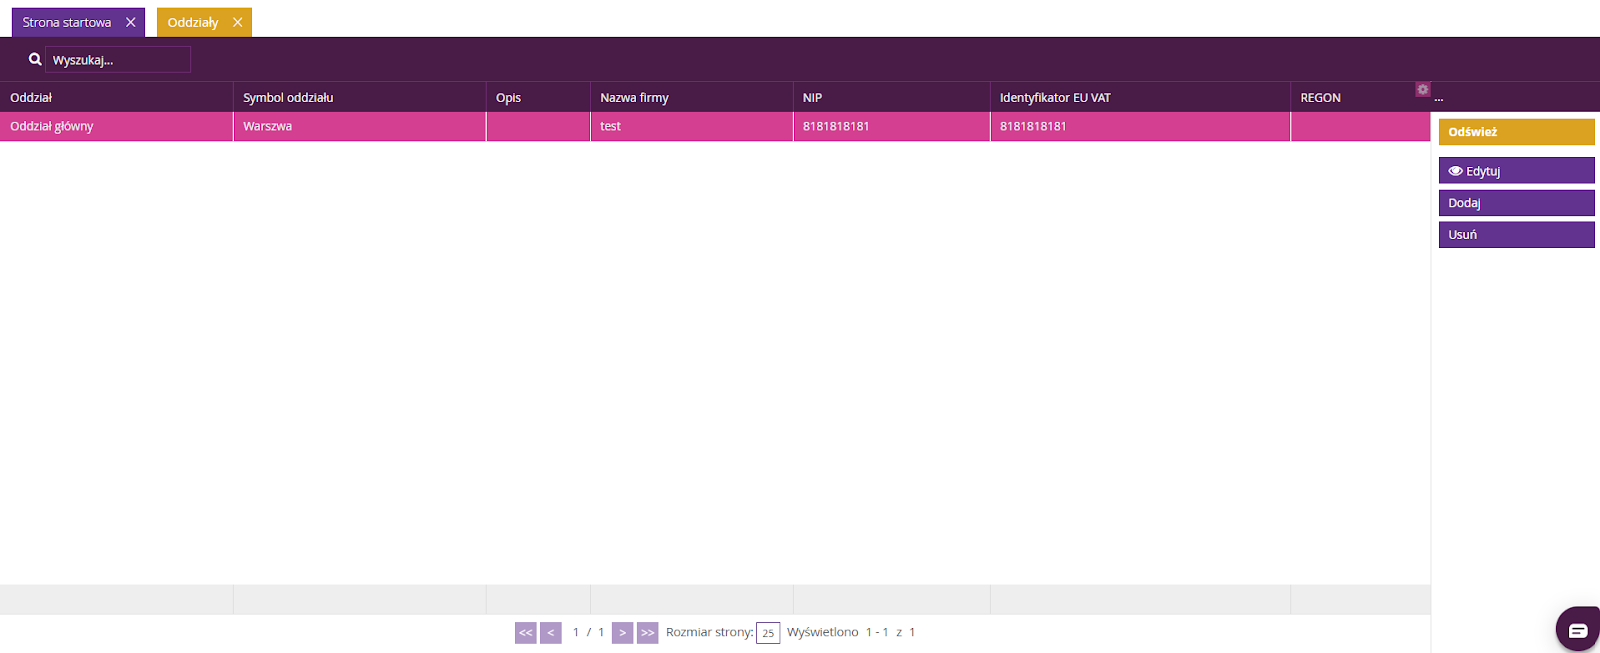Image resolution: width=1600 pixels, height=653 pixels.
Task: Click the Wyszukaj search field
Action: tap(118, 60)
